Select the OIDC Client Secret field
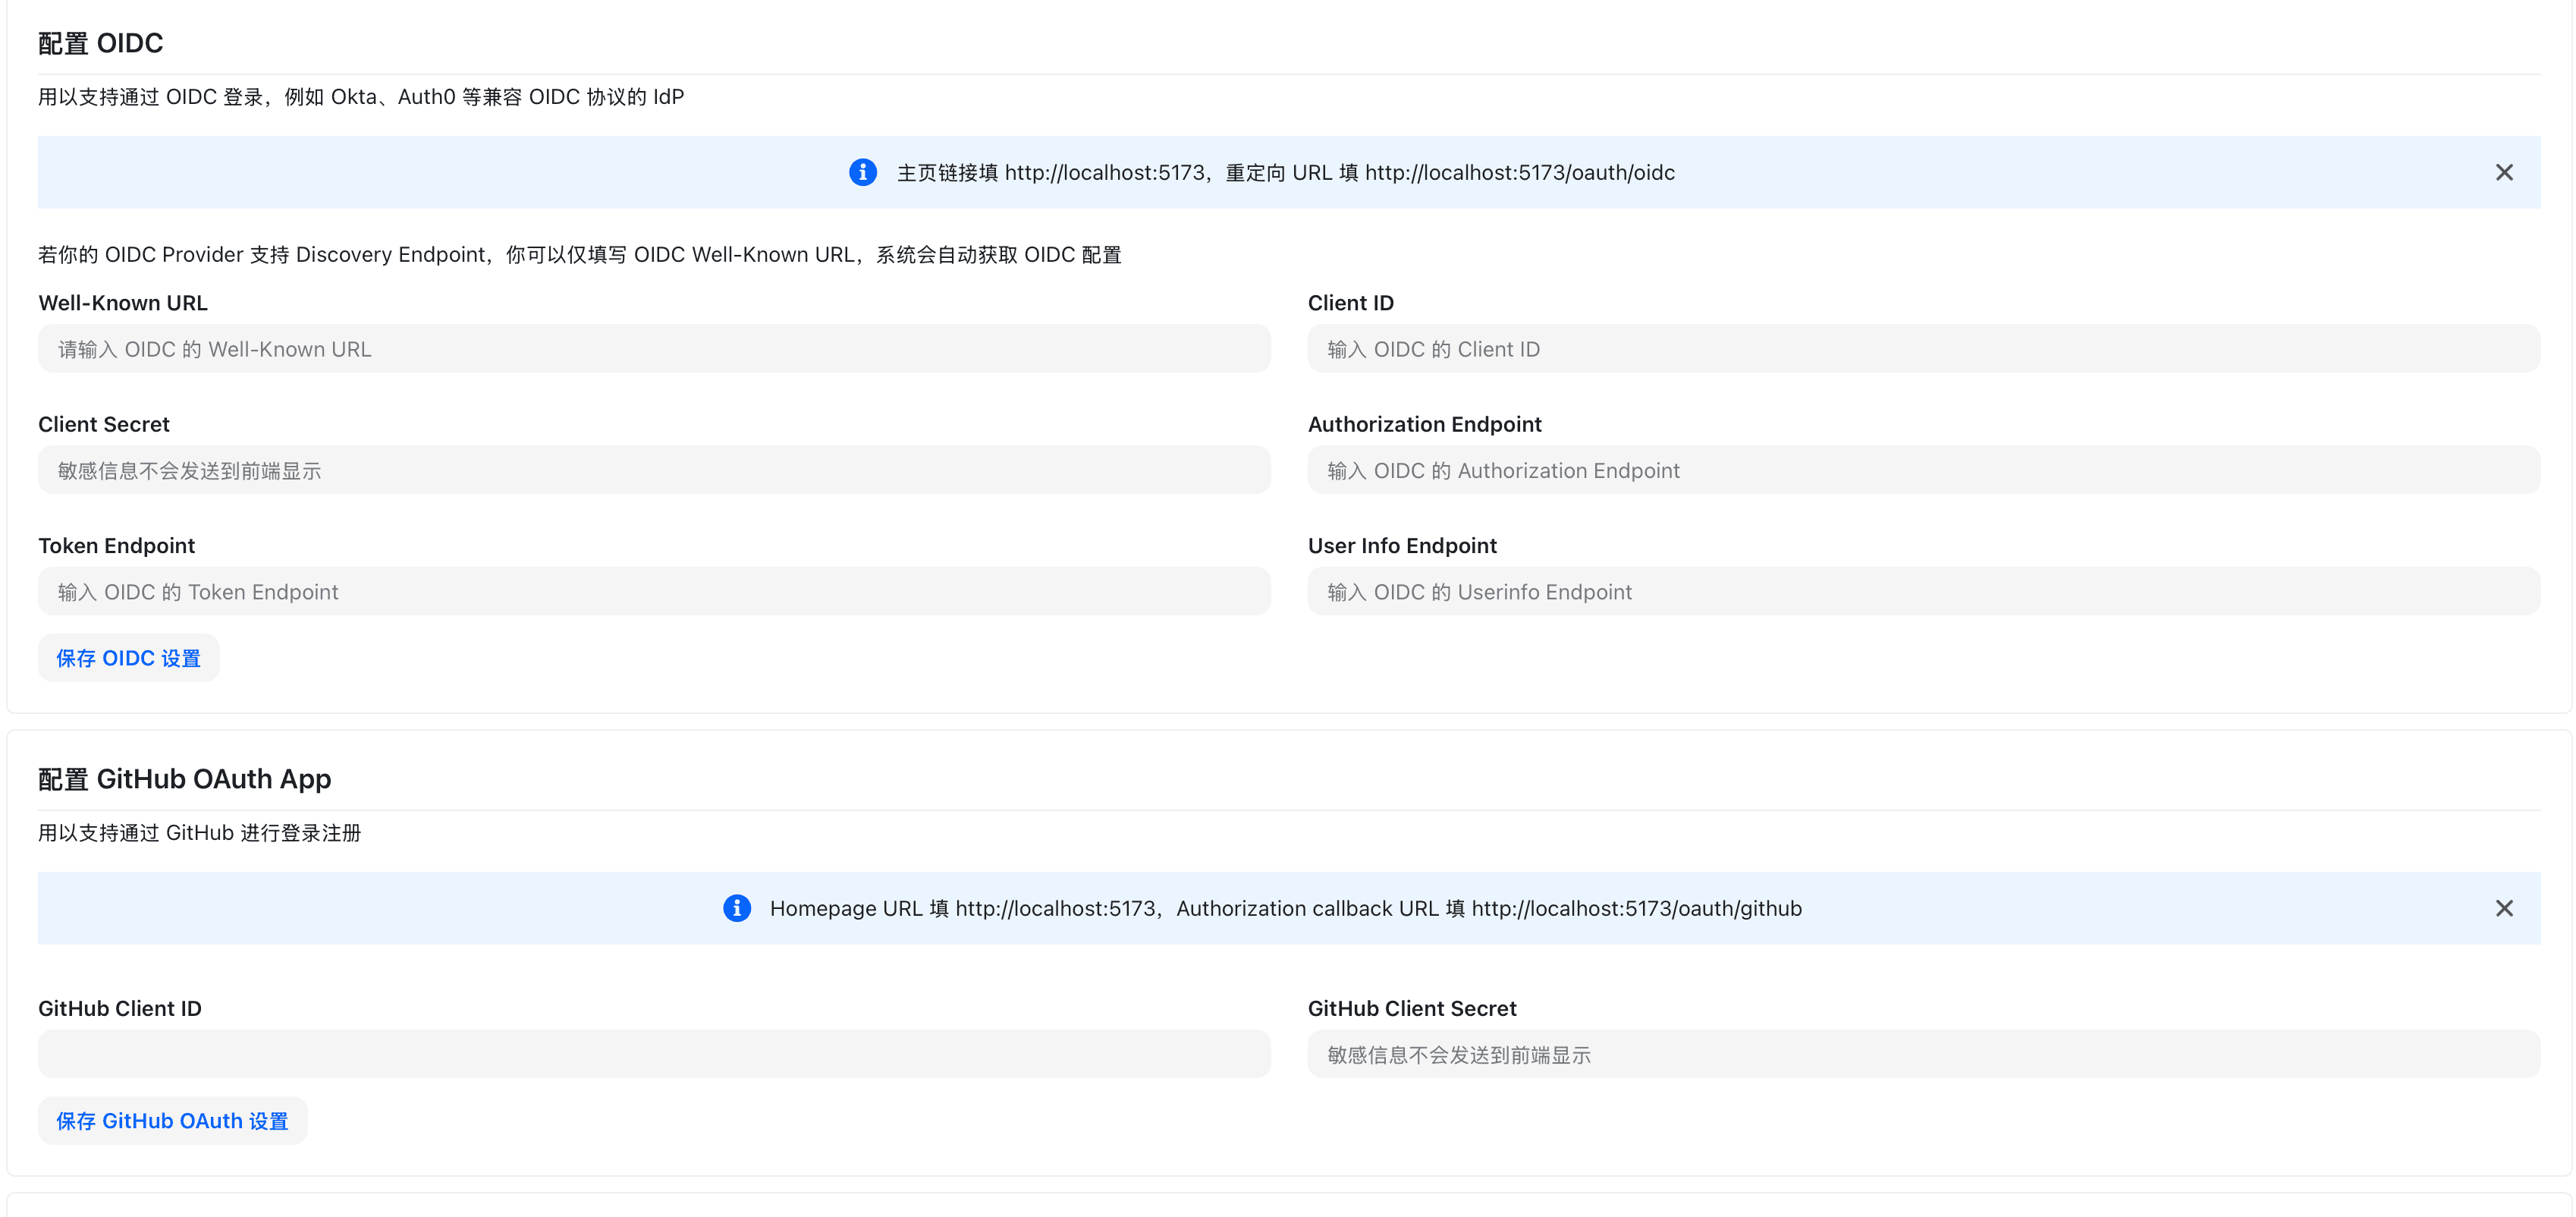The height and width of the screenshot is (1217, 2576). click(x=654, y=470)
